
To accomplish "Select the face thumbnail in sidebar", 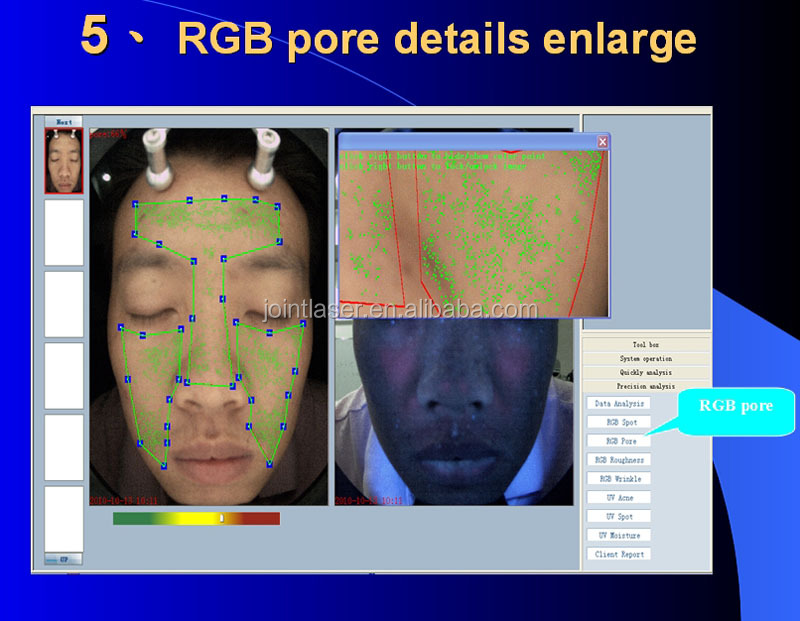I will [x=64, y=161].
